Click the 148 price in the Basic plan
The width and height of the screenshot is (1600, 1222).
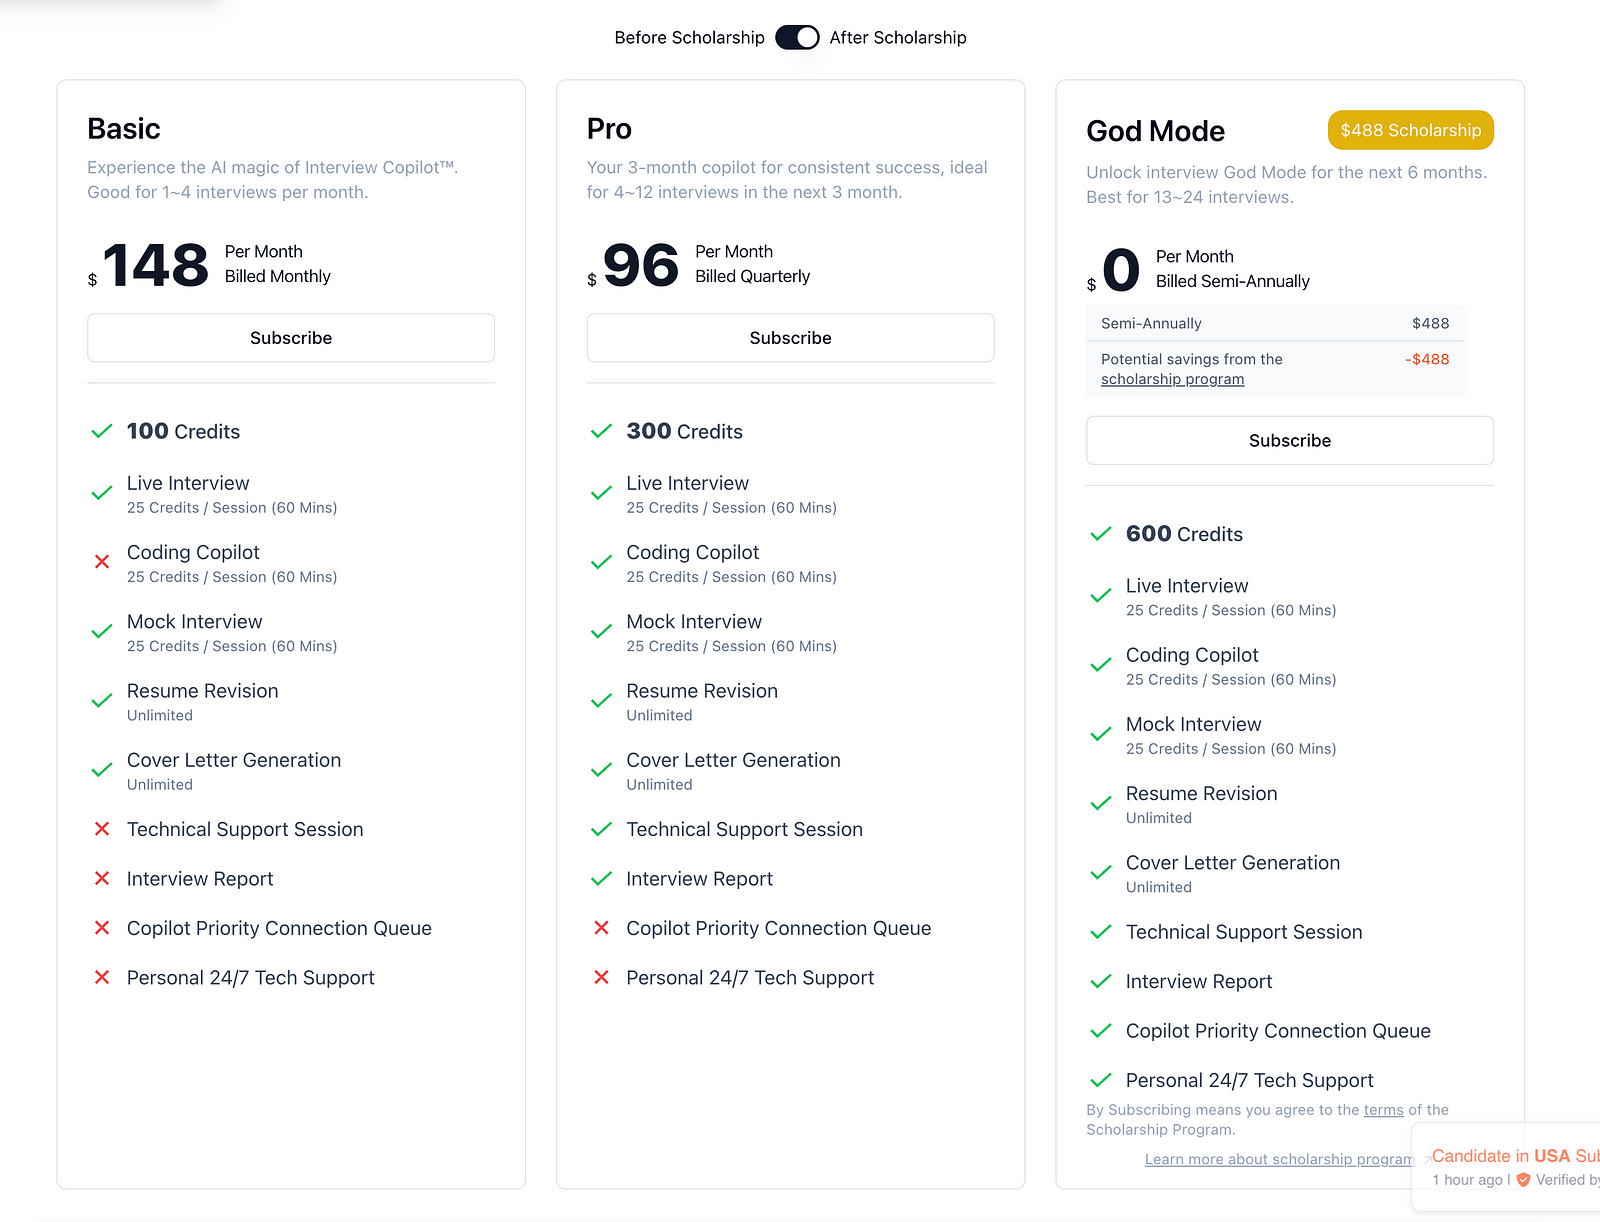(155, 266)
